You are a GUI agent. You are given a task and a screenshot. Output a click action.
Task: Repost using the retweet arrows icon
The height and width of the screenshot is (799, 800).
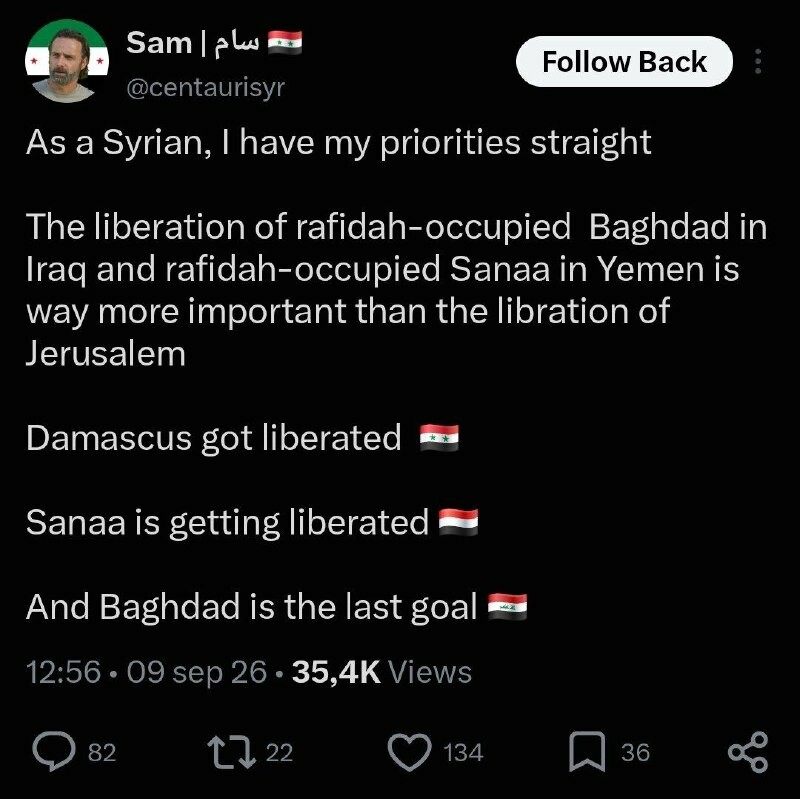tap(232, 752)
